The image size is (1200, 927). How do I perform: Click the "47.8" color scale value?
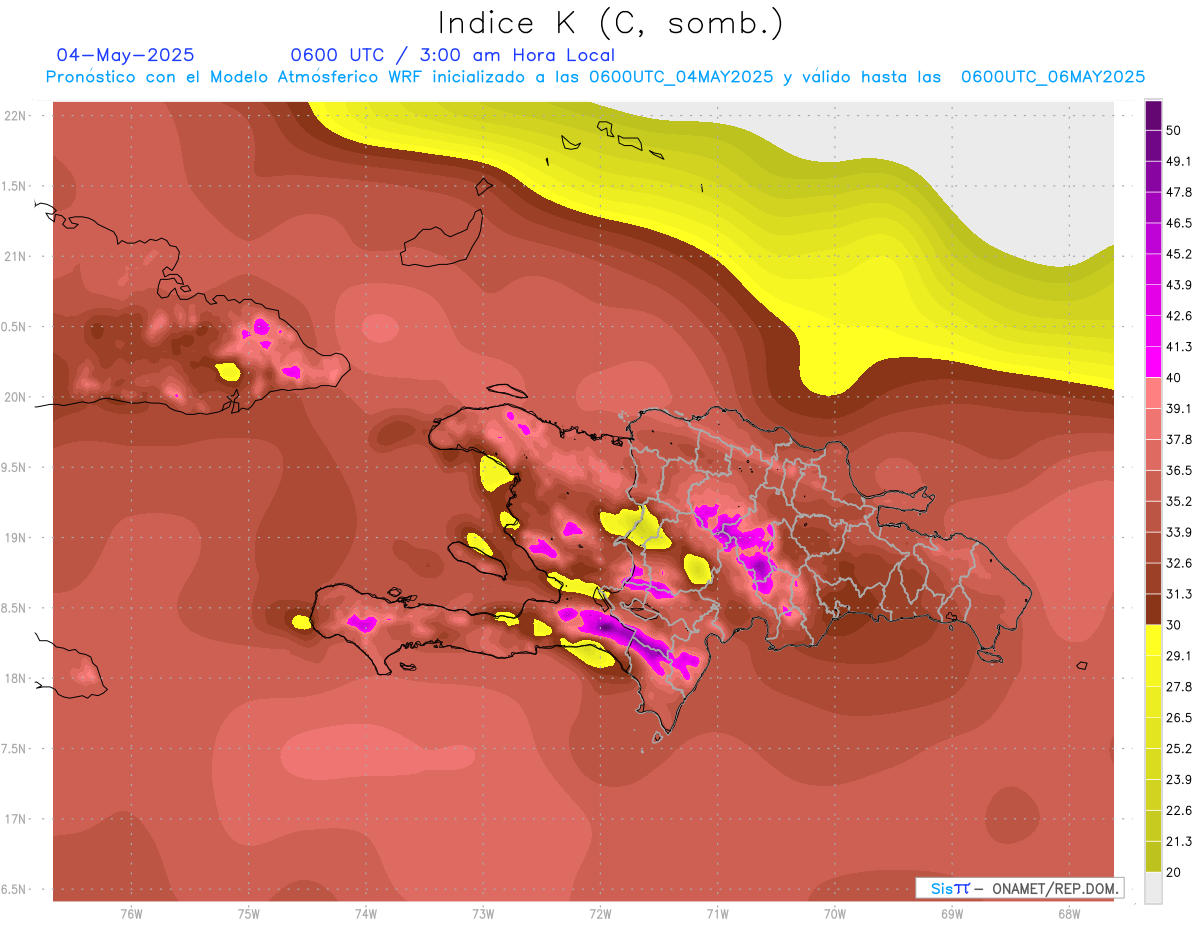(x=1178, y=192)
